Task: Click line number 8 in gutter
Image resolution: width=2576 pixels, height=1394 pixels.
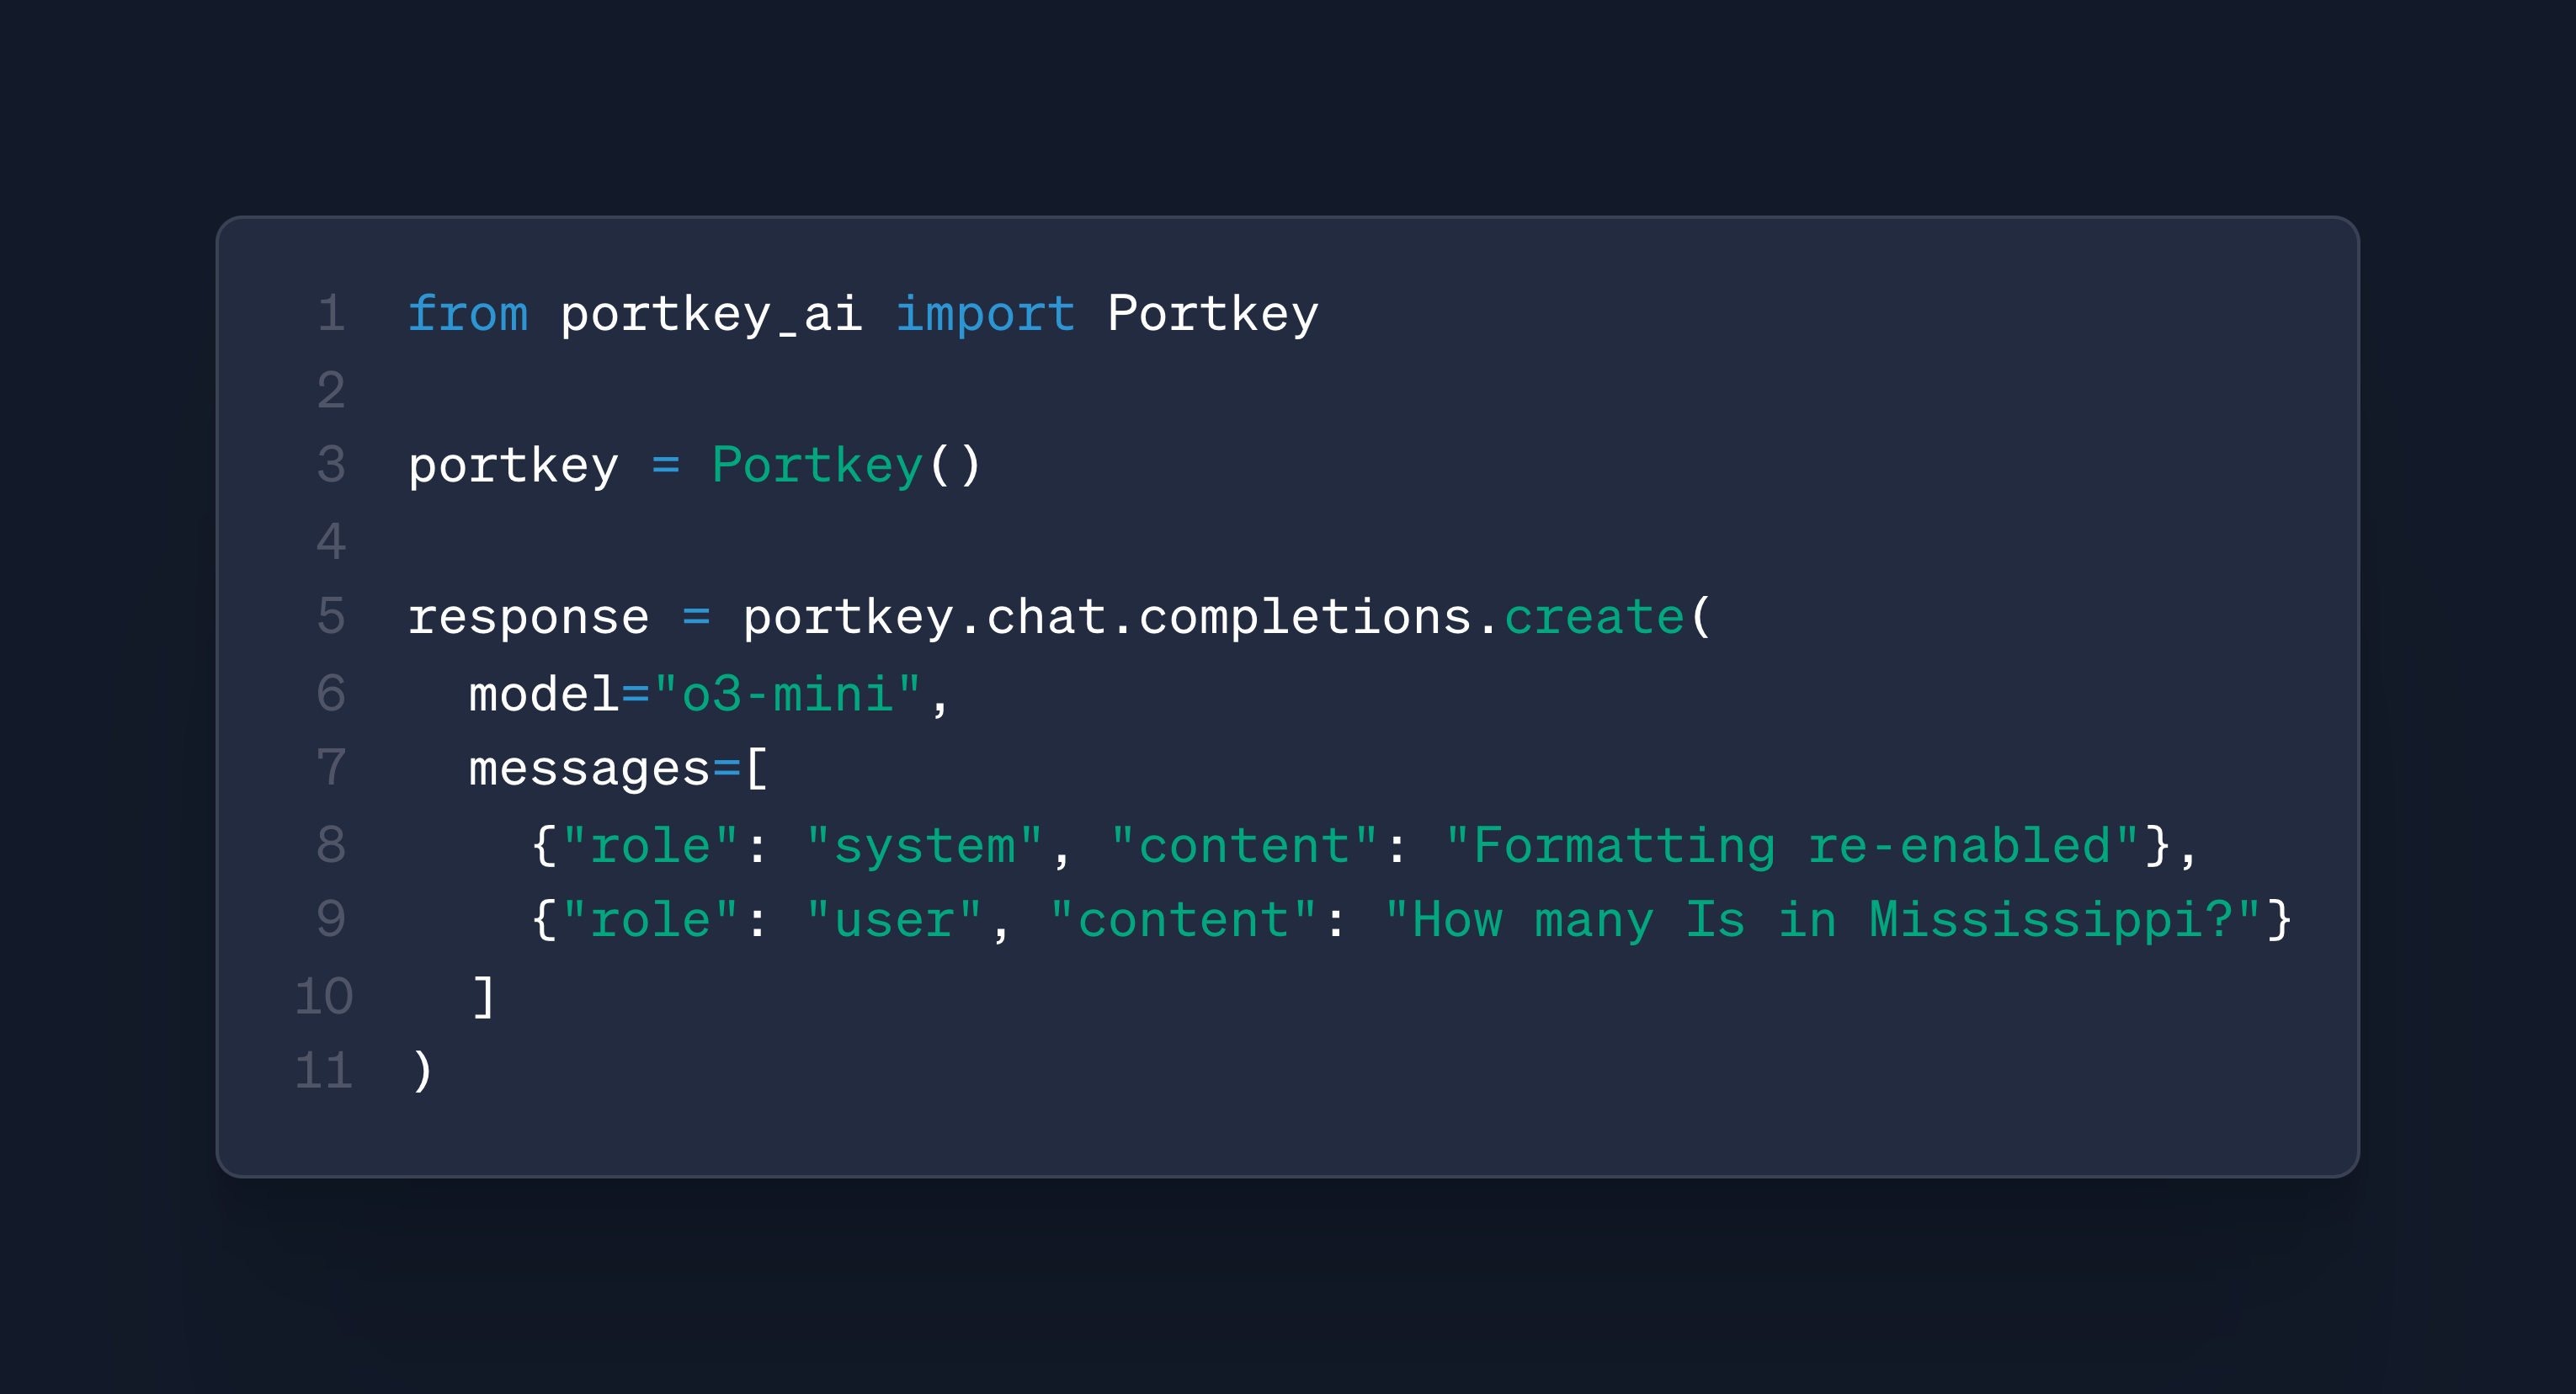Action: pyautogui.click(x=331, y=846)
